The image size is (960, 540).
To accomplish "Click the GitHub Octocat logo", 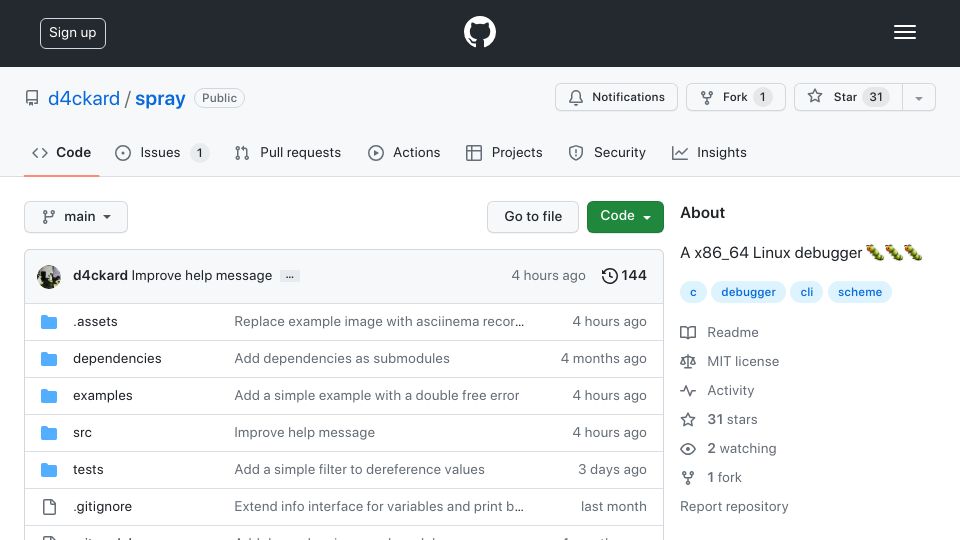I will pyautogui.click(x=479, y=32).
